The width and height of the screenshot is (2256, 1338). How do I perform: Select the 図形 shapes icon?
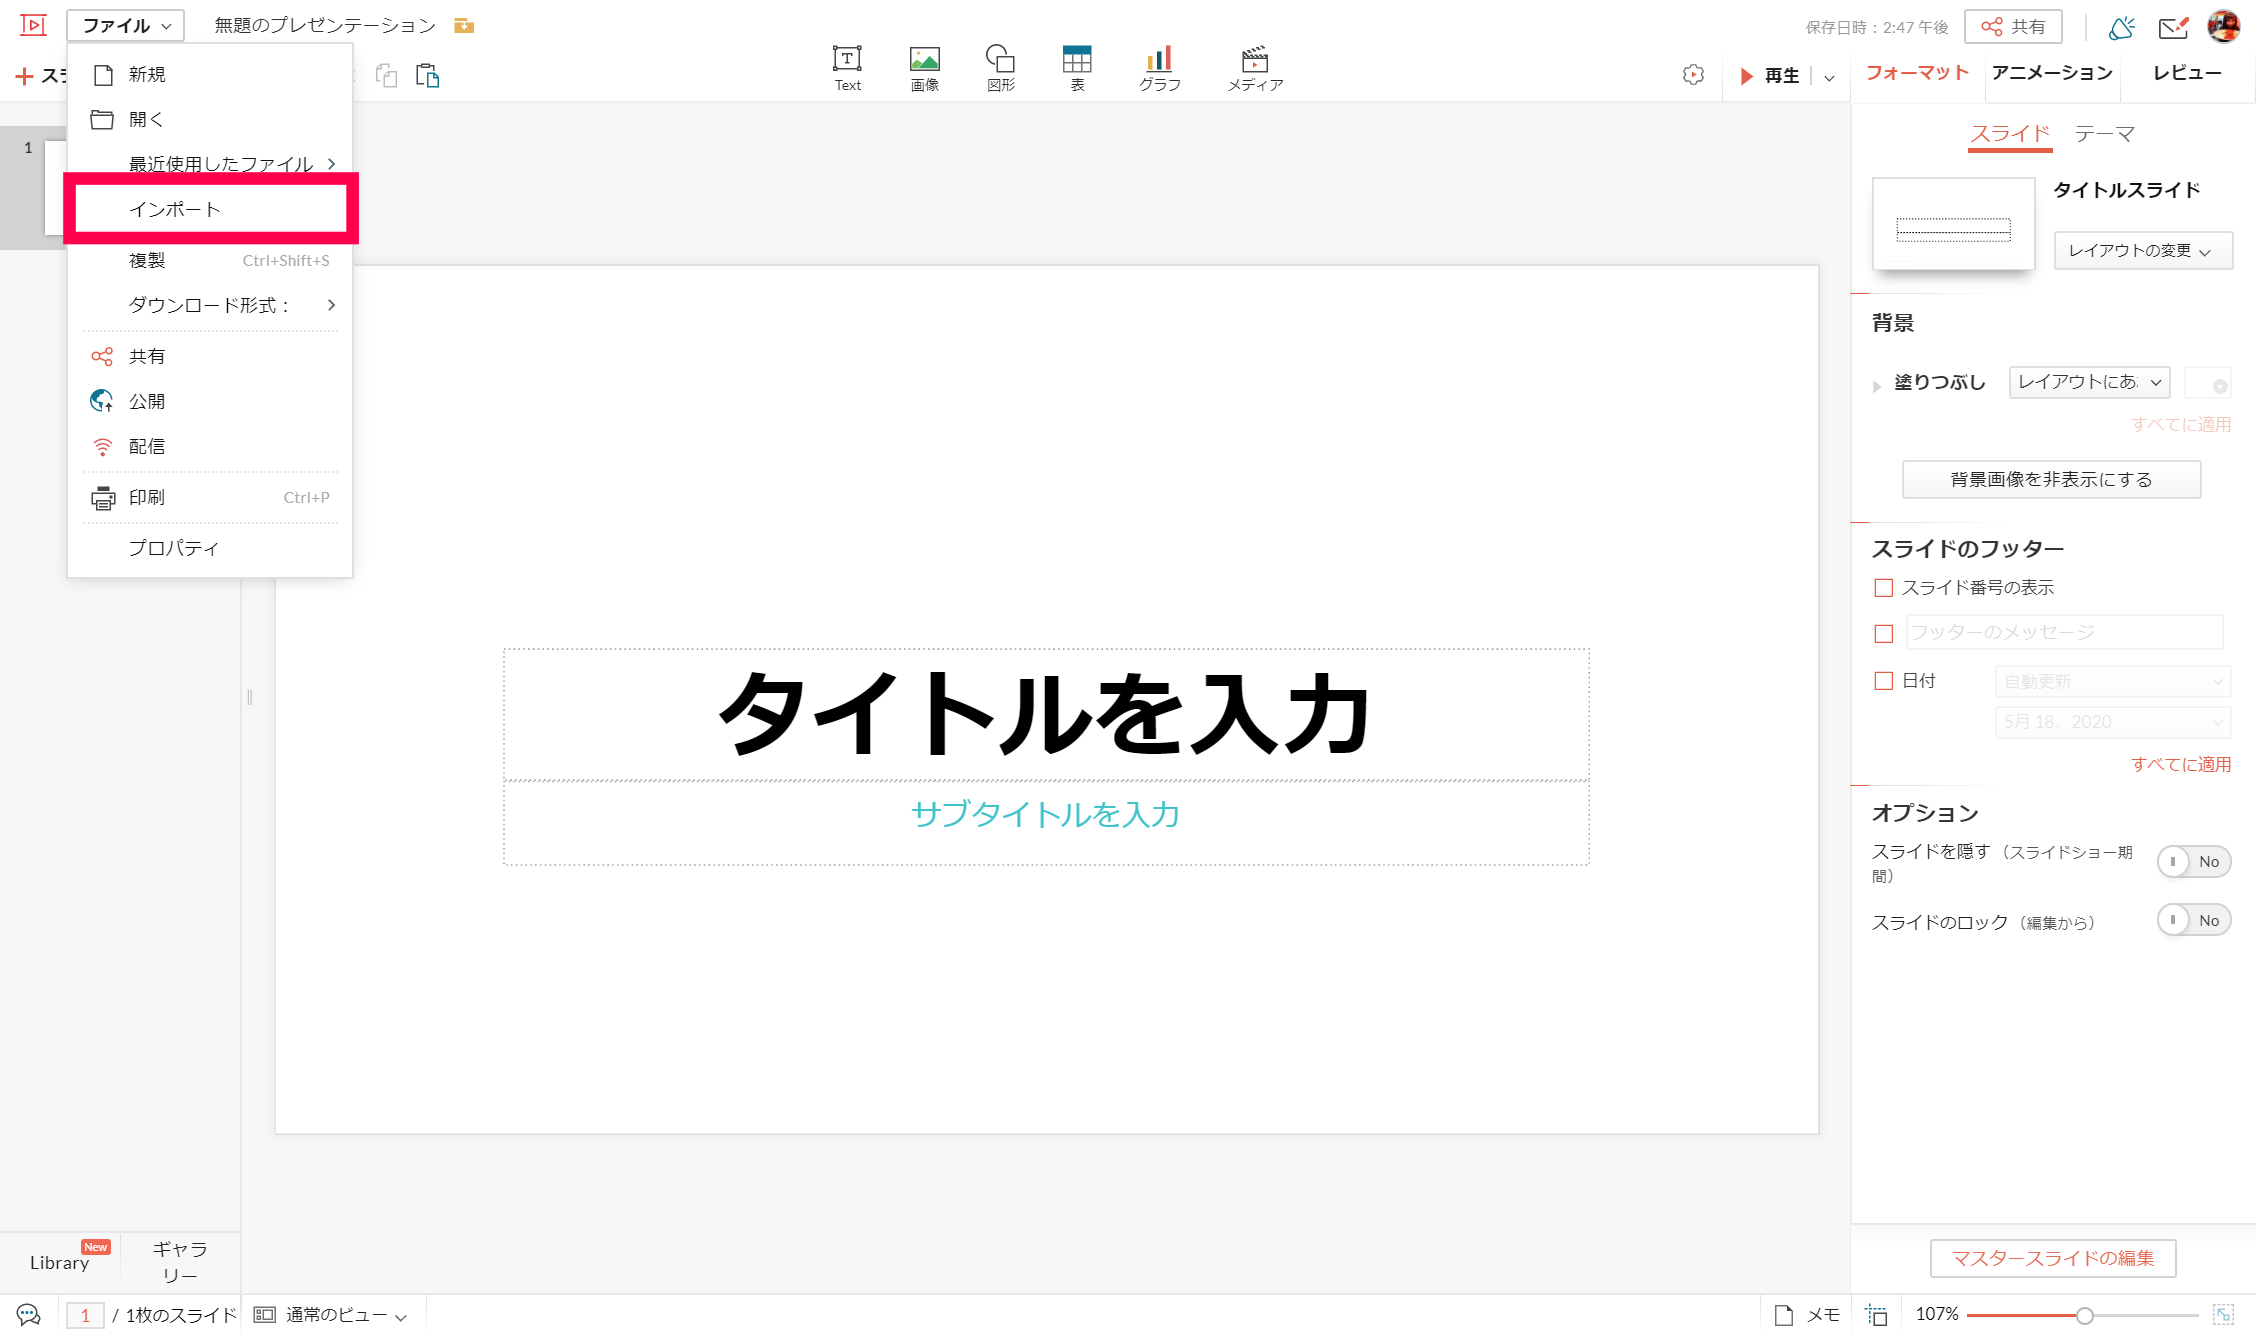tap(1000, 67)
